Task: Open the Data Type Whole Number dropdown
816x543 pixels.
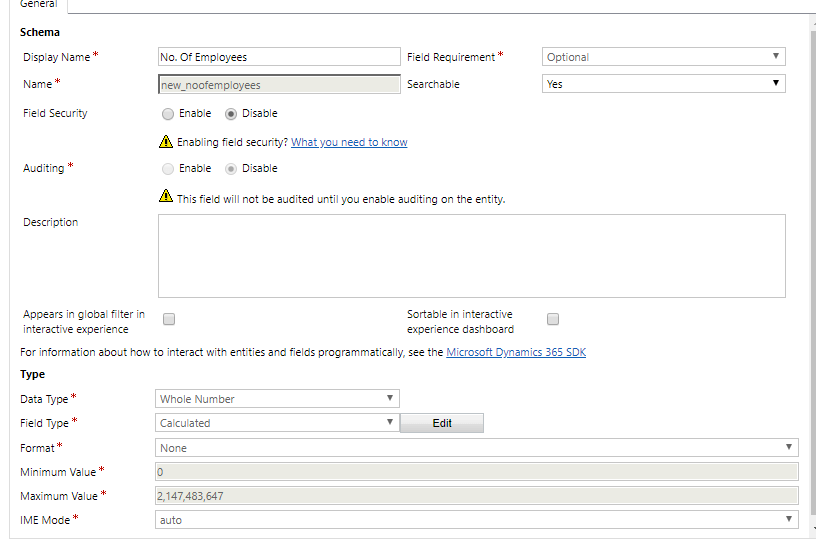Action: coord(277,399)
